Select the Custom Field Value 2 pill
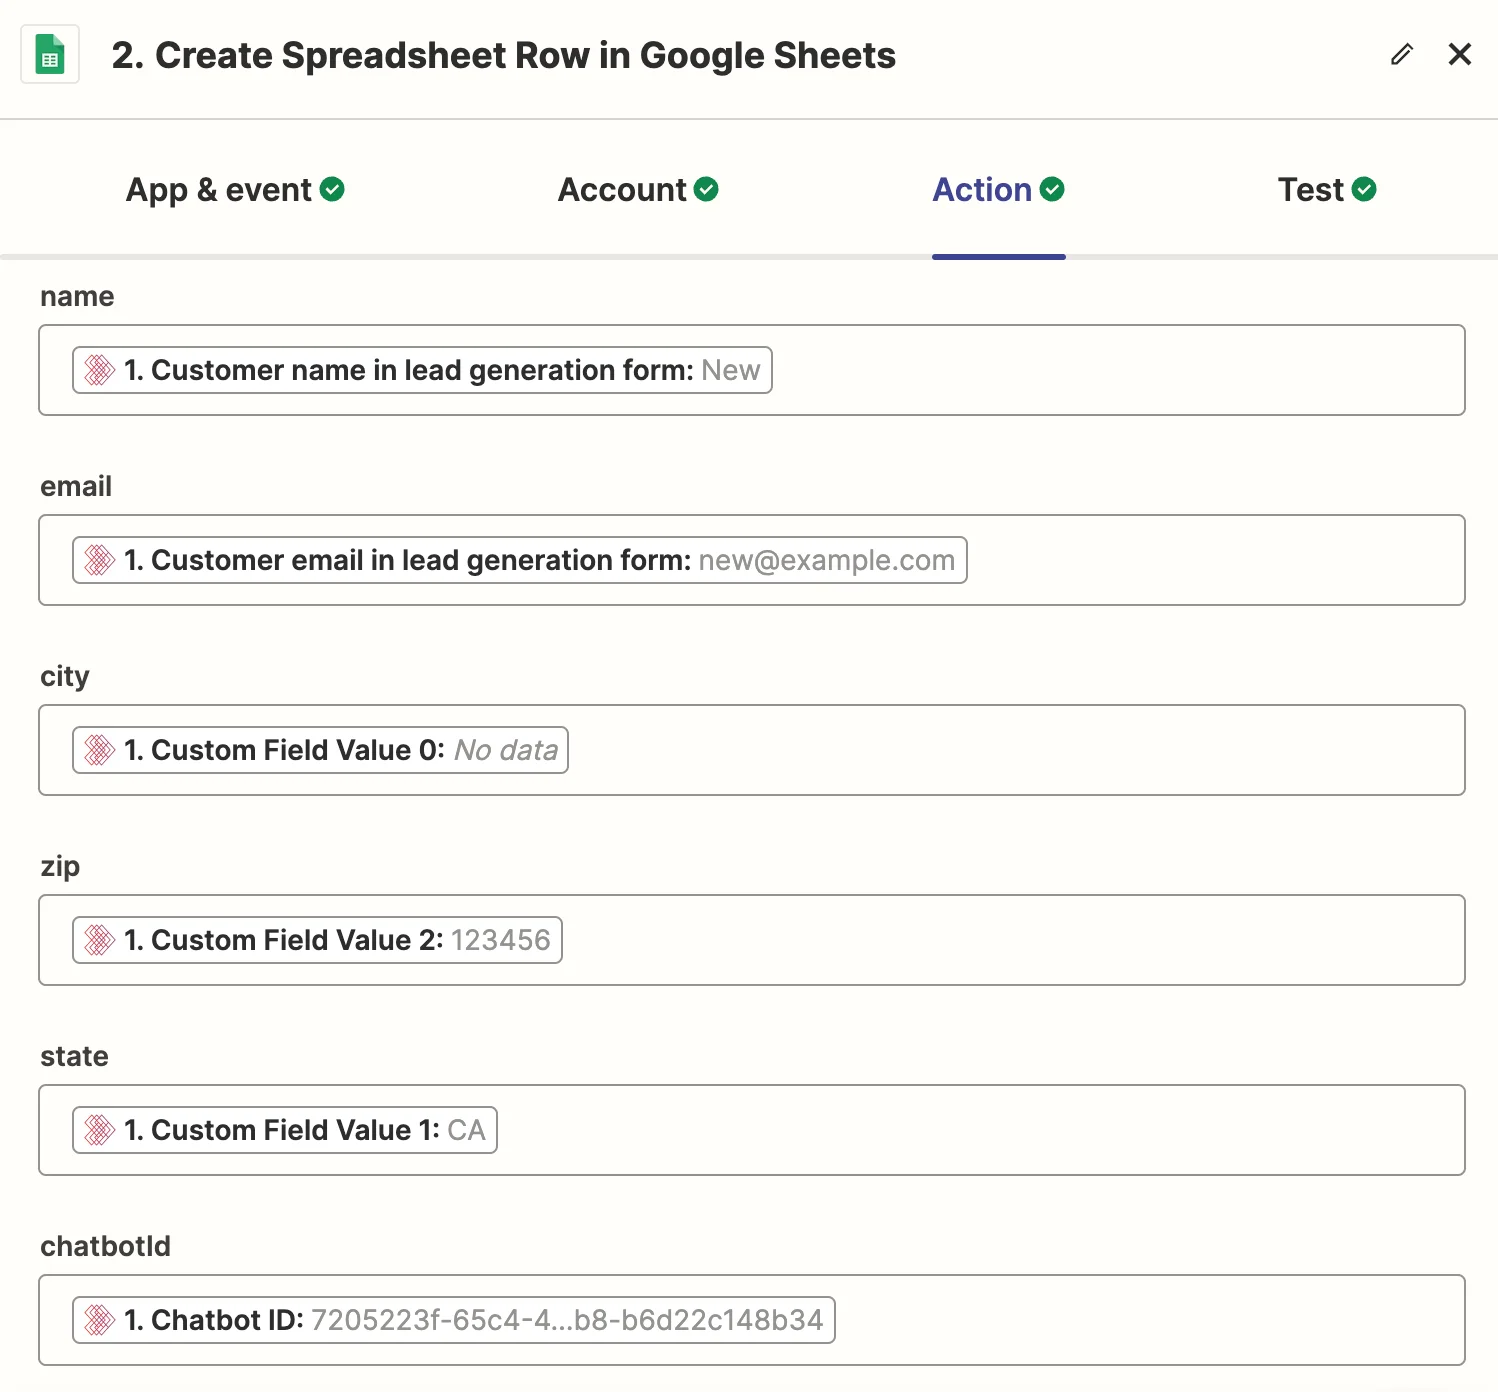Viewport: 1498px width, 1392px height. (317, 940)
